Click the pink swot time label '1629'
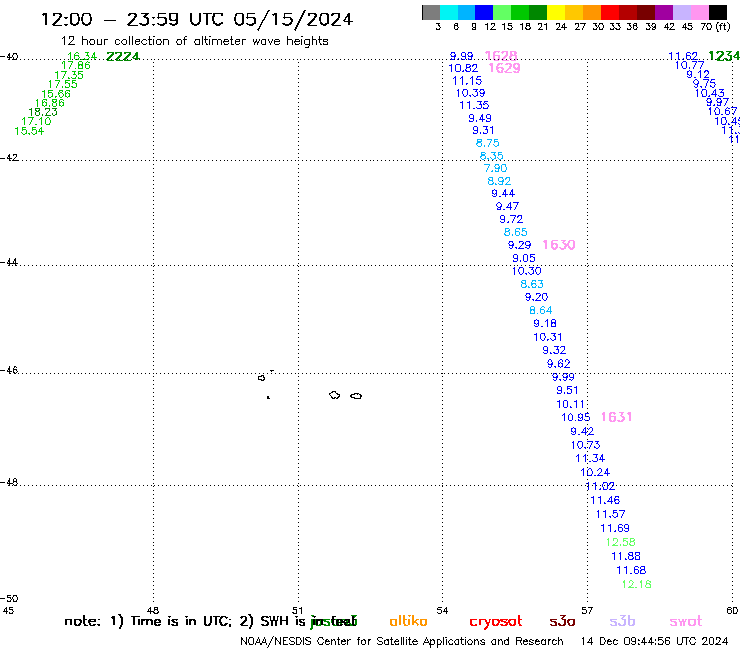The height and width of the screenshot is (650, 740). [505, 68]
